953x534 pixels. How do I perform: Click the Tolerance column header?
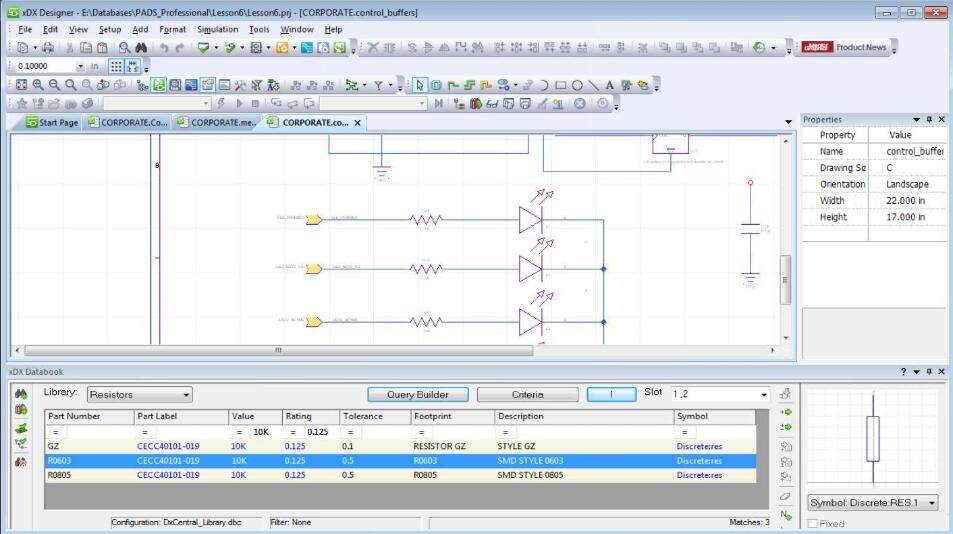click(x=374, y=416)
